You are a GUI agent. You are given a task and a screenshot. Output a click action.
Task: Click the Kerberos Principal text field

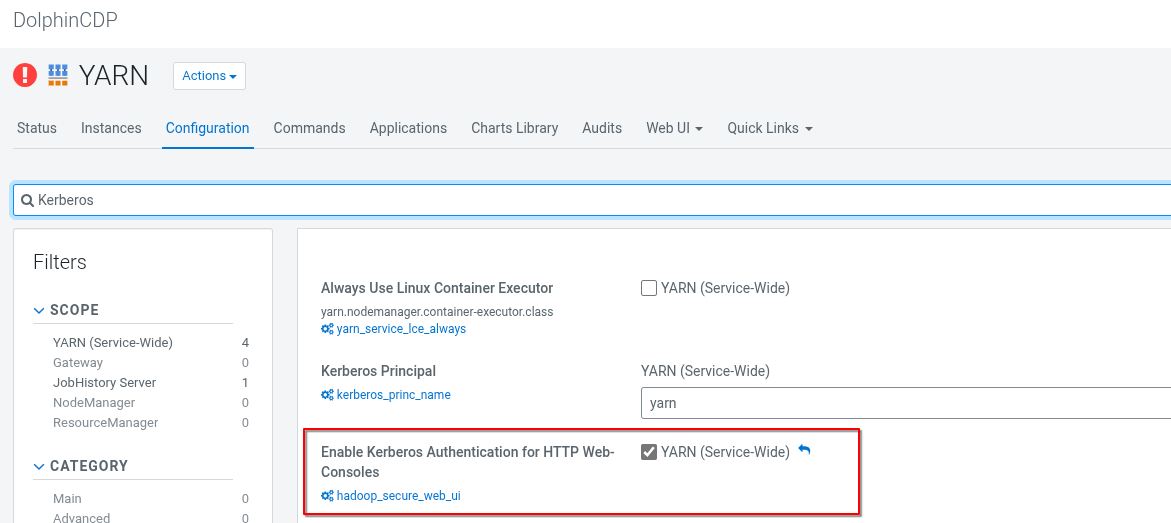click(900, 403)
